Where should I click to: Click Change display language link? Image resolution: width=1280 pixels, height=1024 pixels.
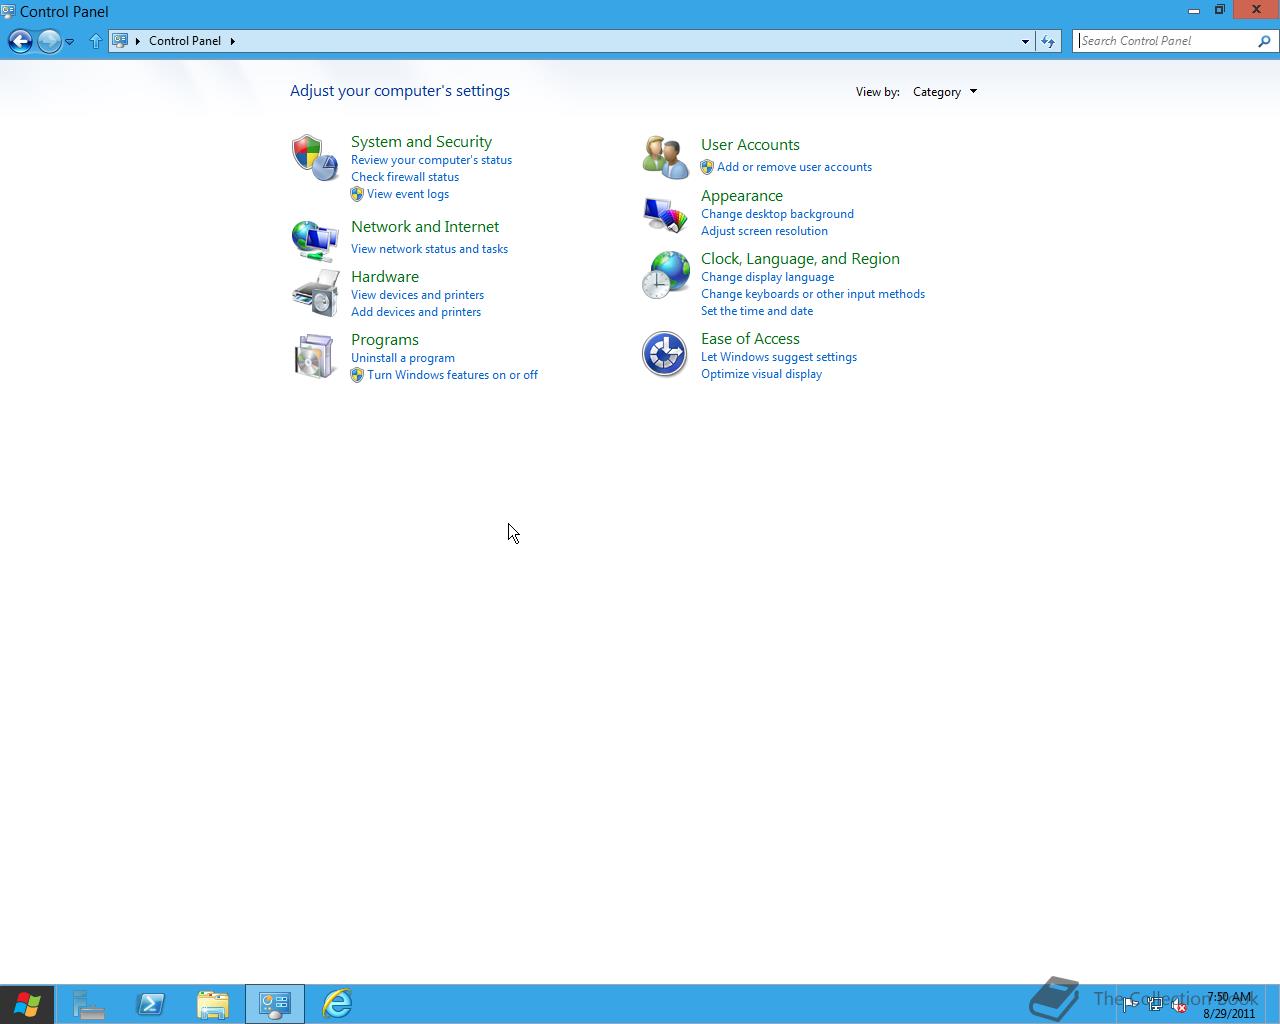(767, 277)
